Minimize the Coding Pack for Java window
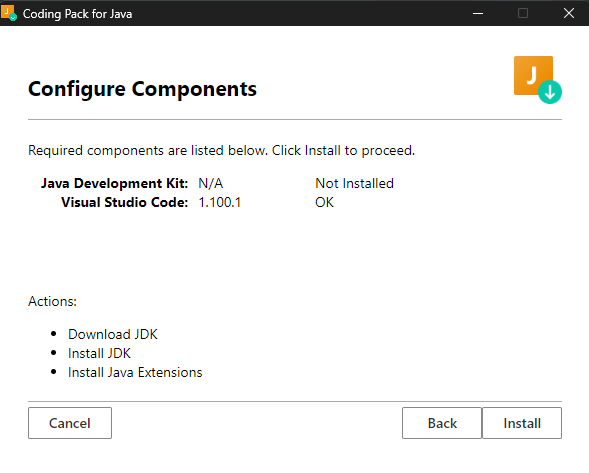 tap(478, 14)
